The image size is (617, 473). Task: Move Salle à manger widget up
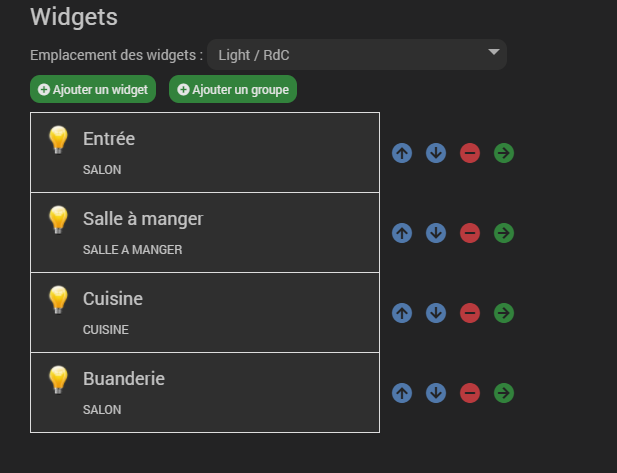click(402, 233)
